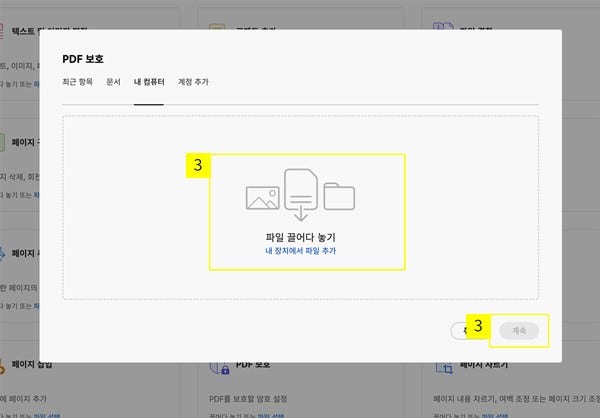Click the 페이지 자르기 card heading in the background page
Viewport: 600px width, 418px height.
point(484,364)
